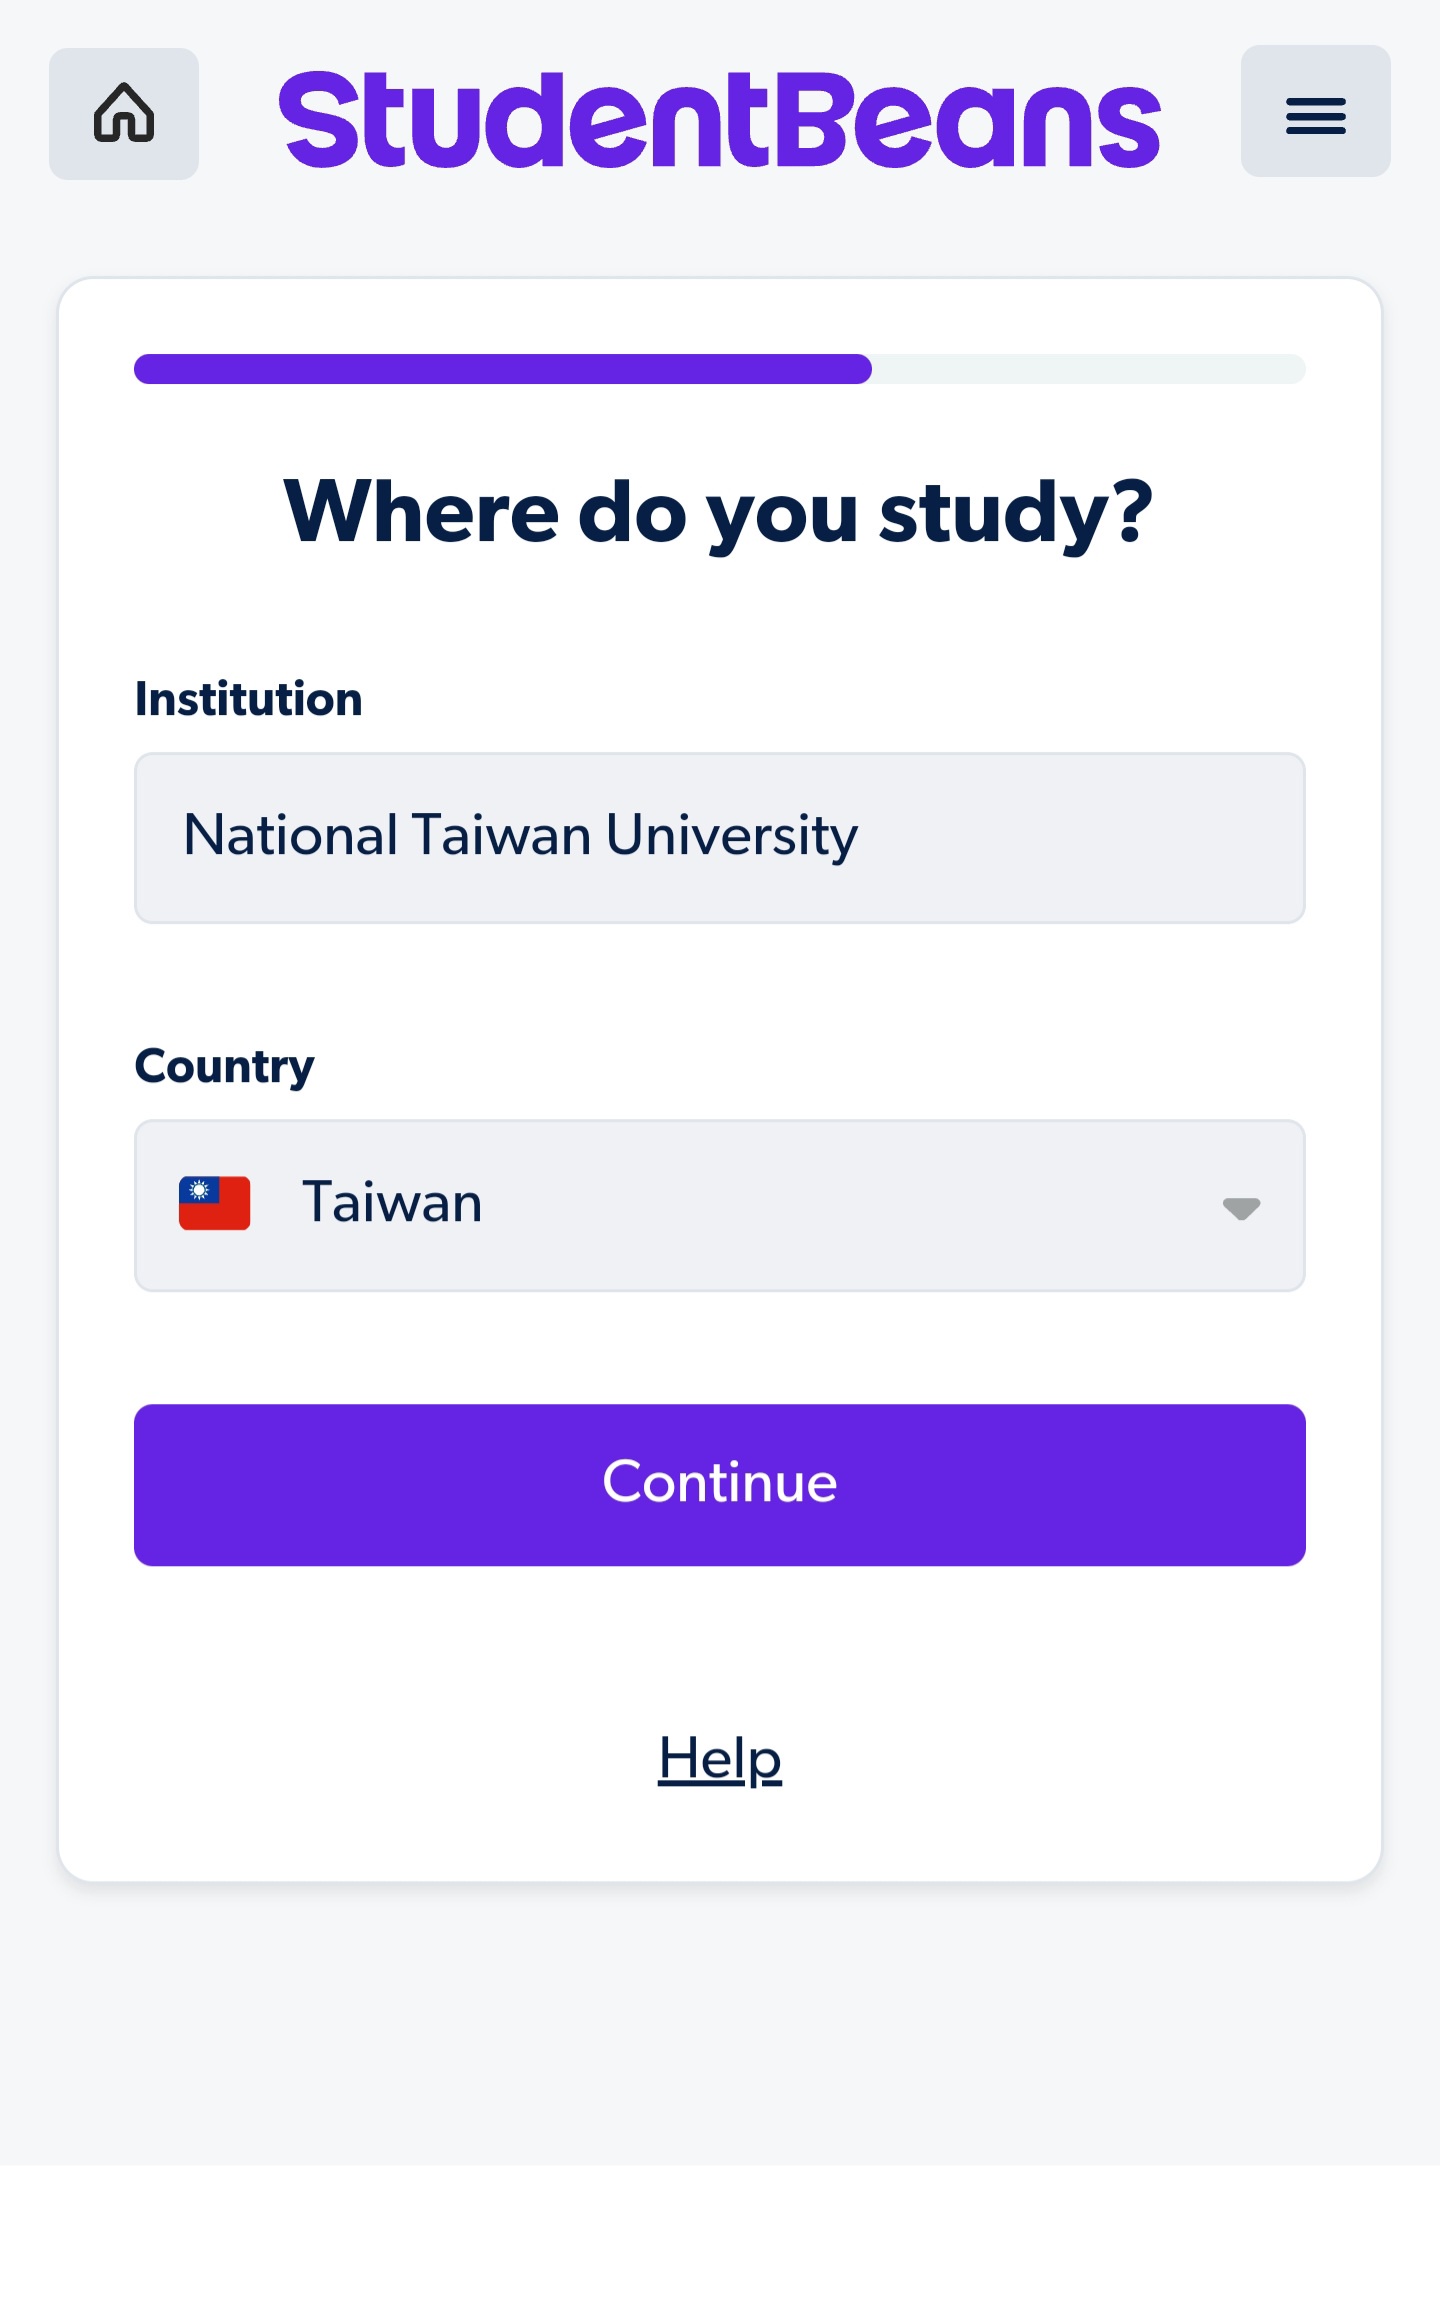Click the National Taiwan University text

click(520, 836)
